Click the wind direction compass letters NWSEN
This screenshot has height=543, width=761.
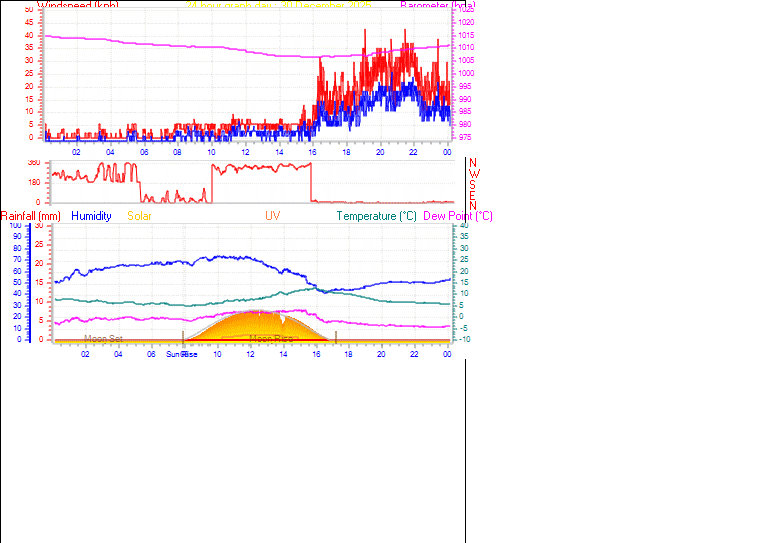473,184
